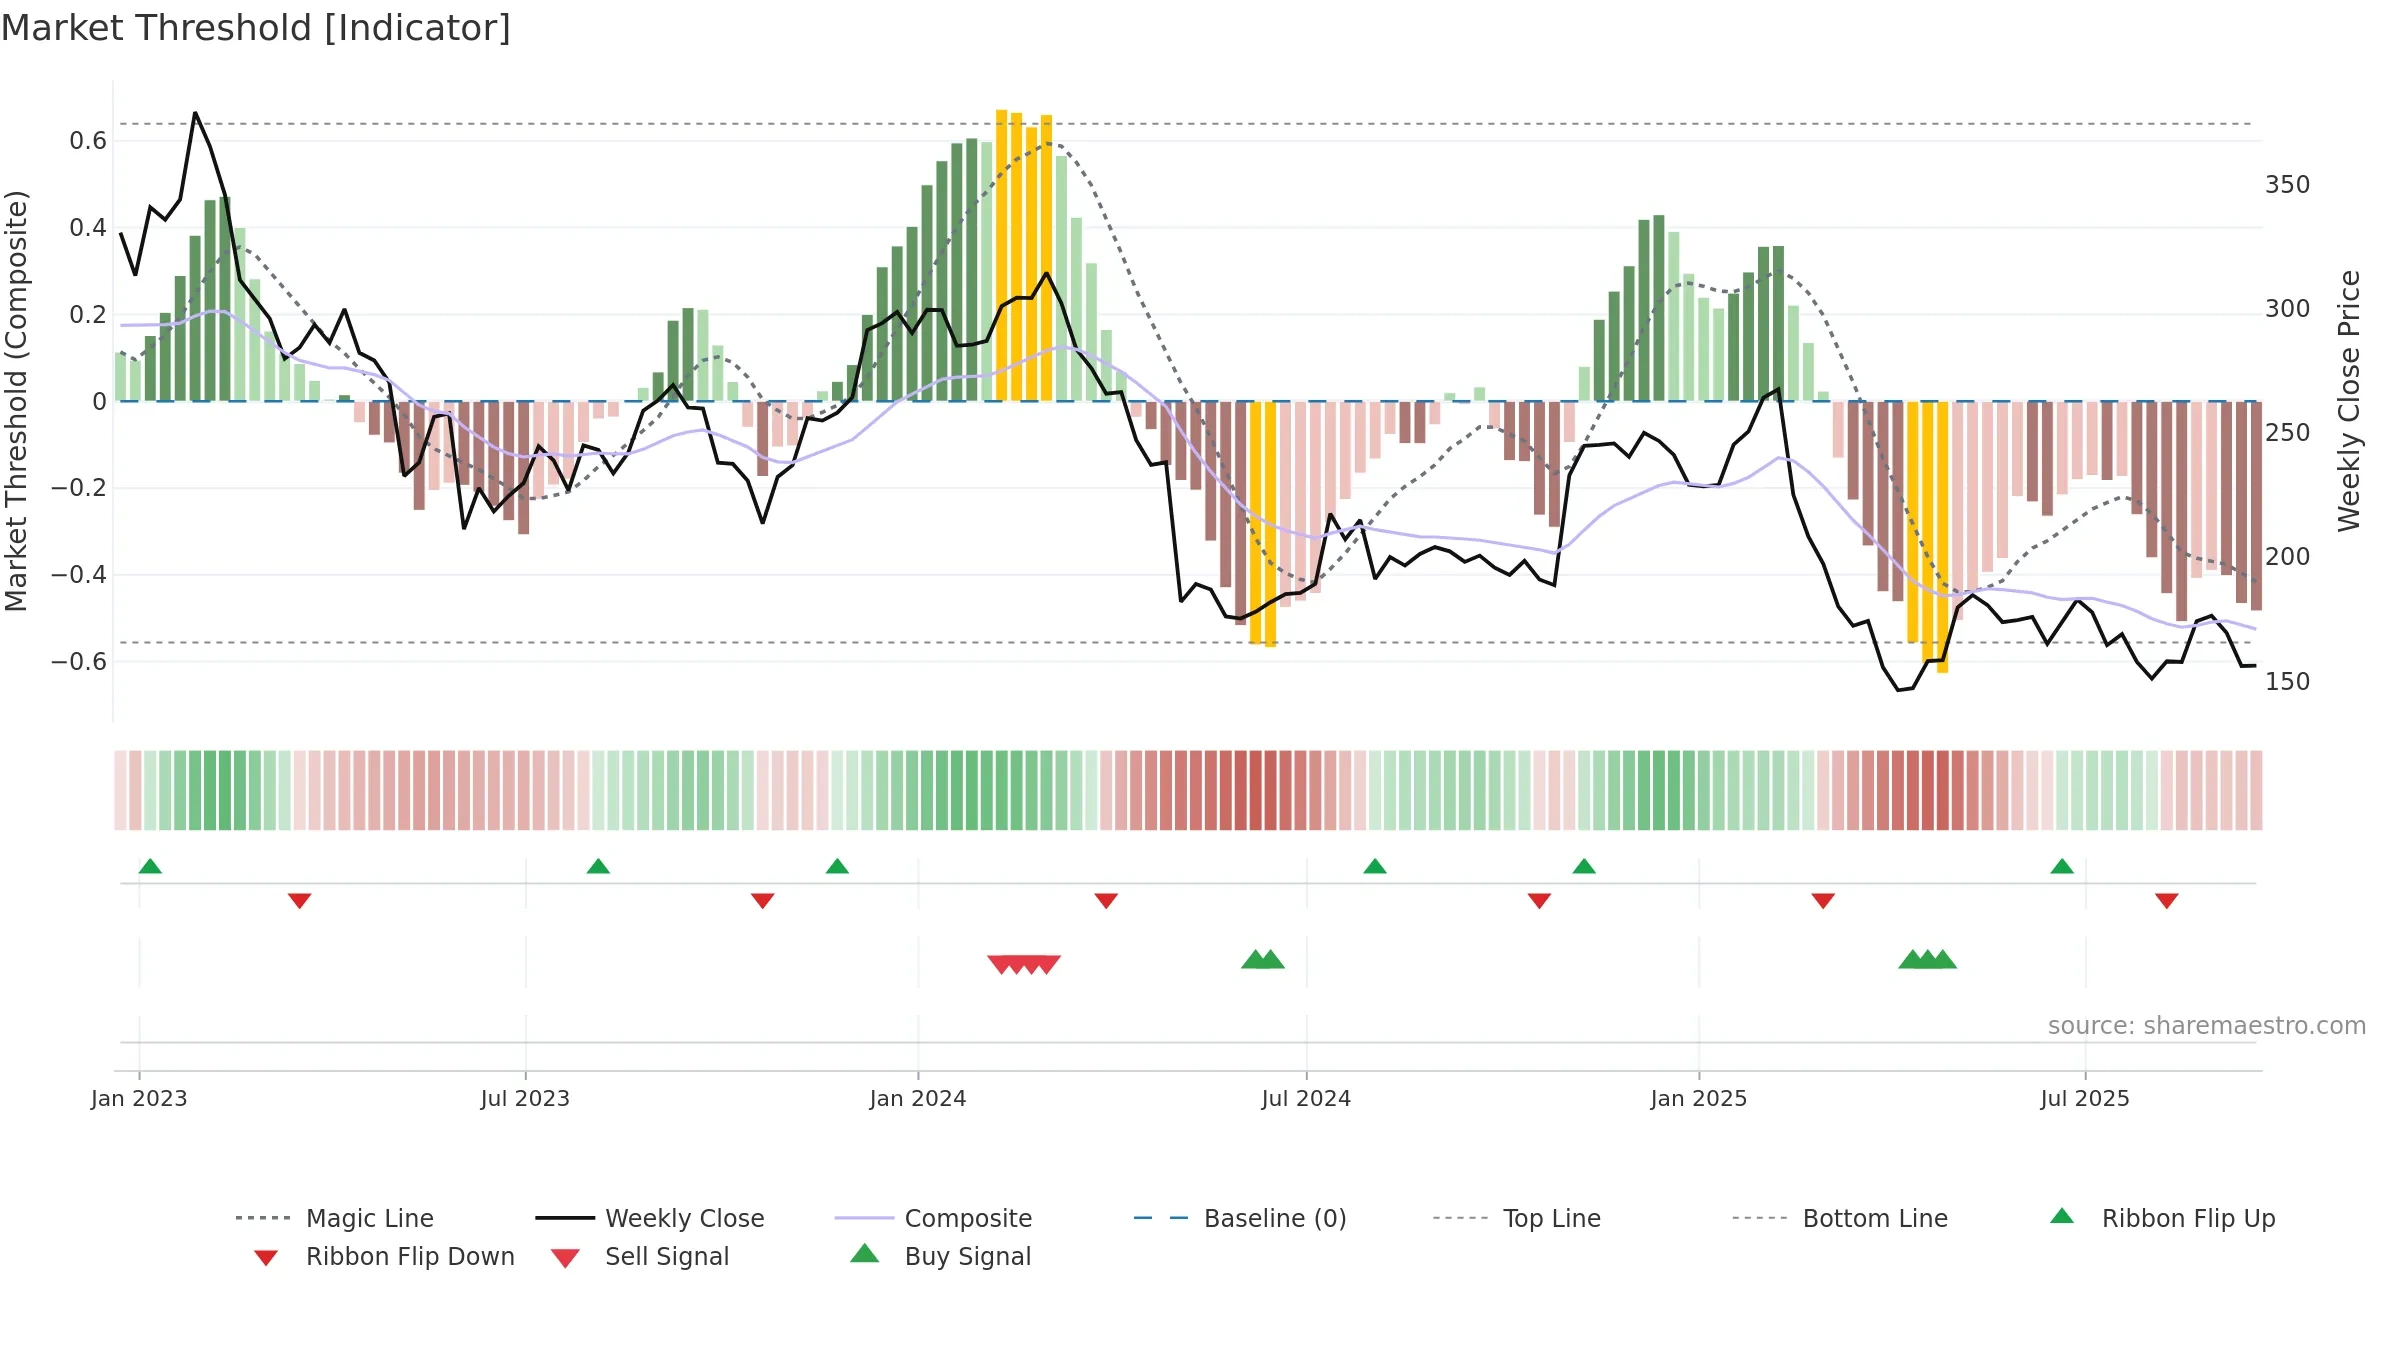Image resolution: width=2400 pixels, height=1350 pixels.
Task: Click the 200 price axis tick
Action: pos(2287,557)
